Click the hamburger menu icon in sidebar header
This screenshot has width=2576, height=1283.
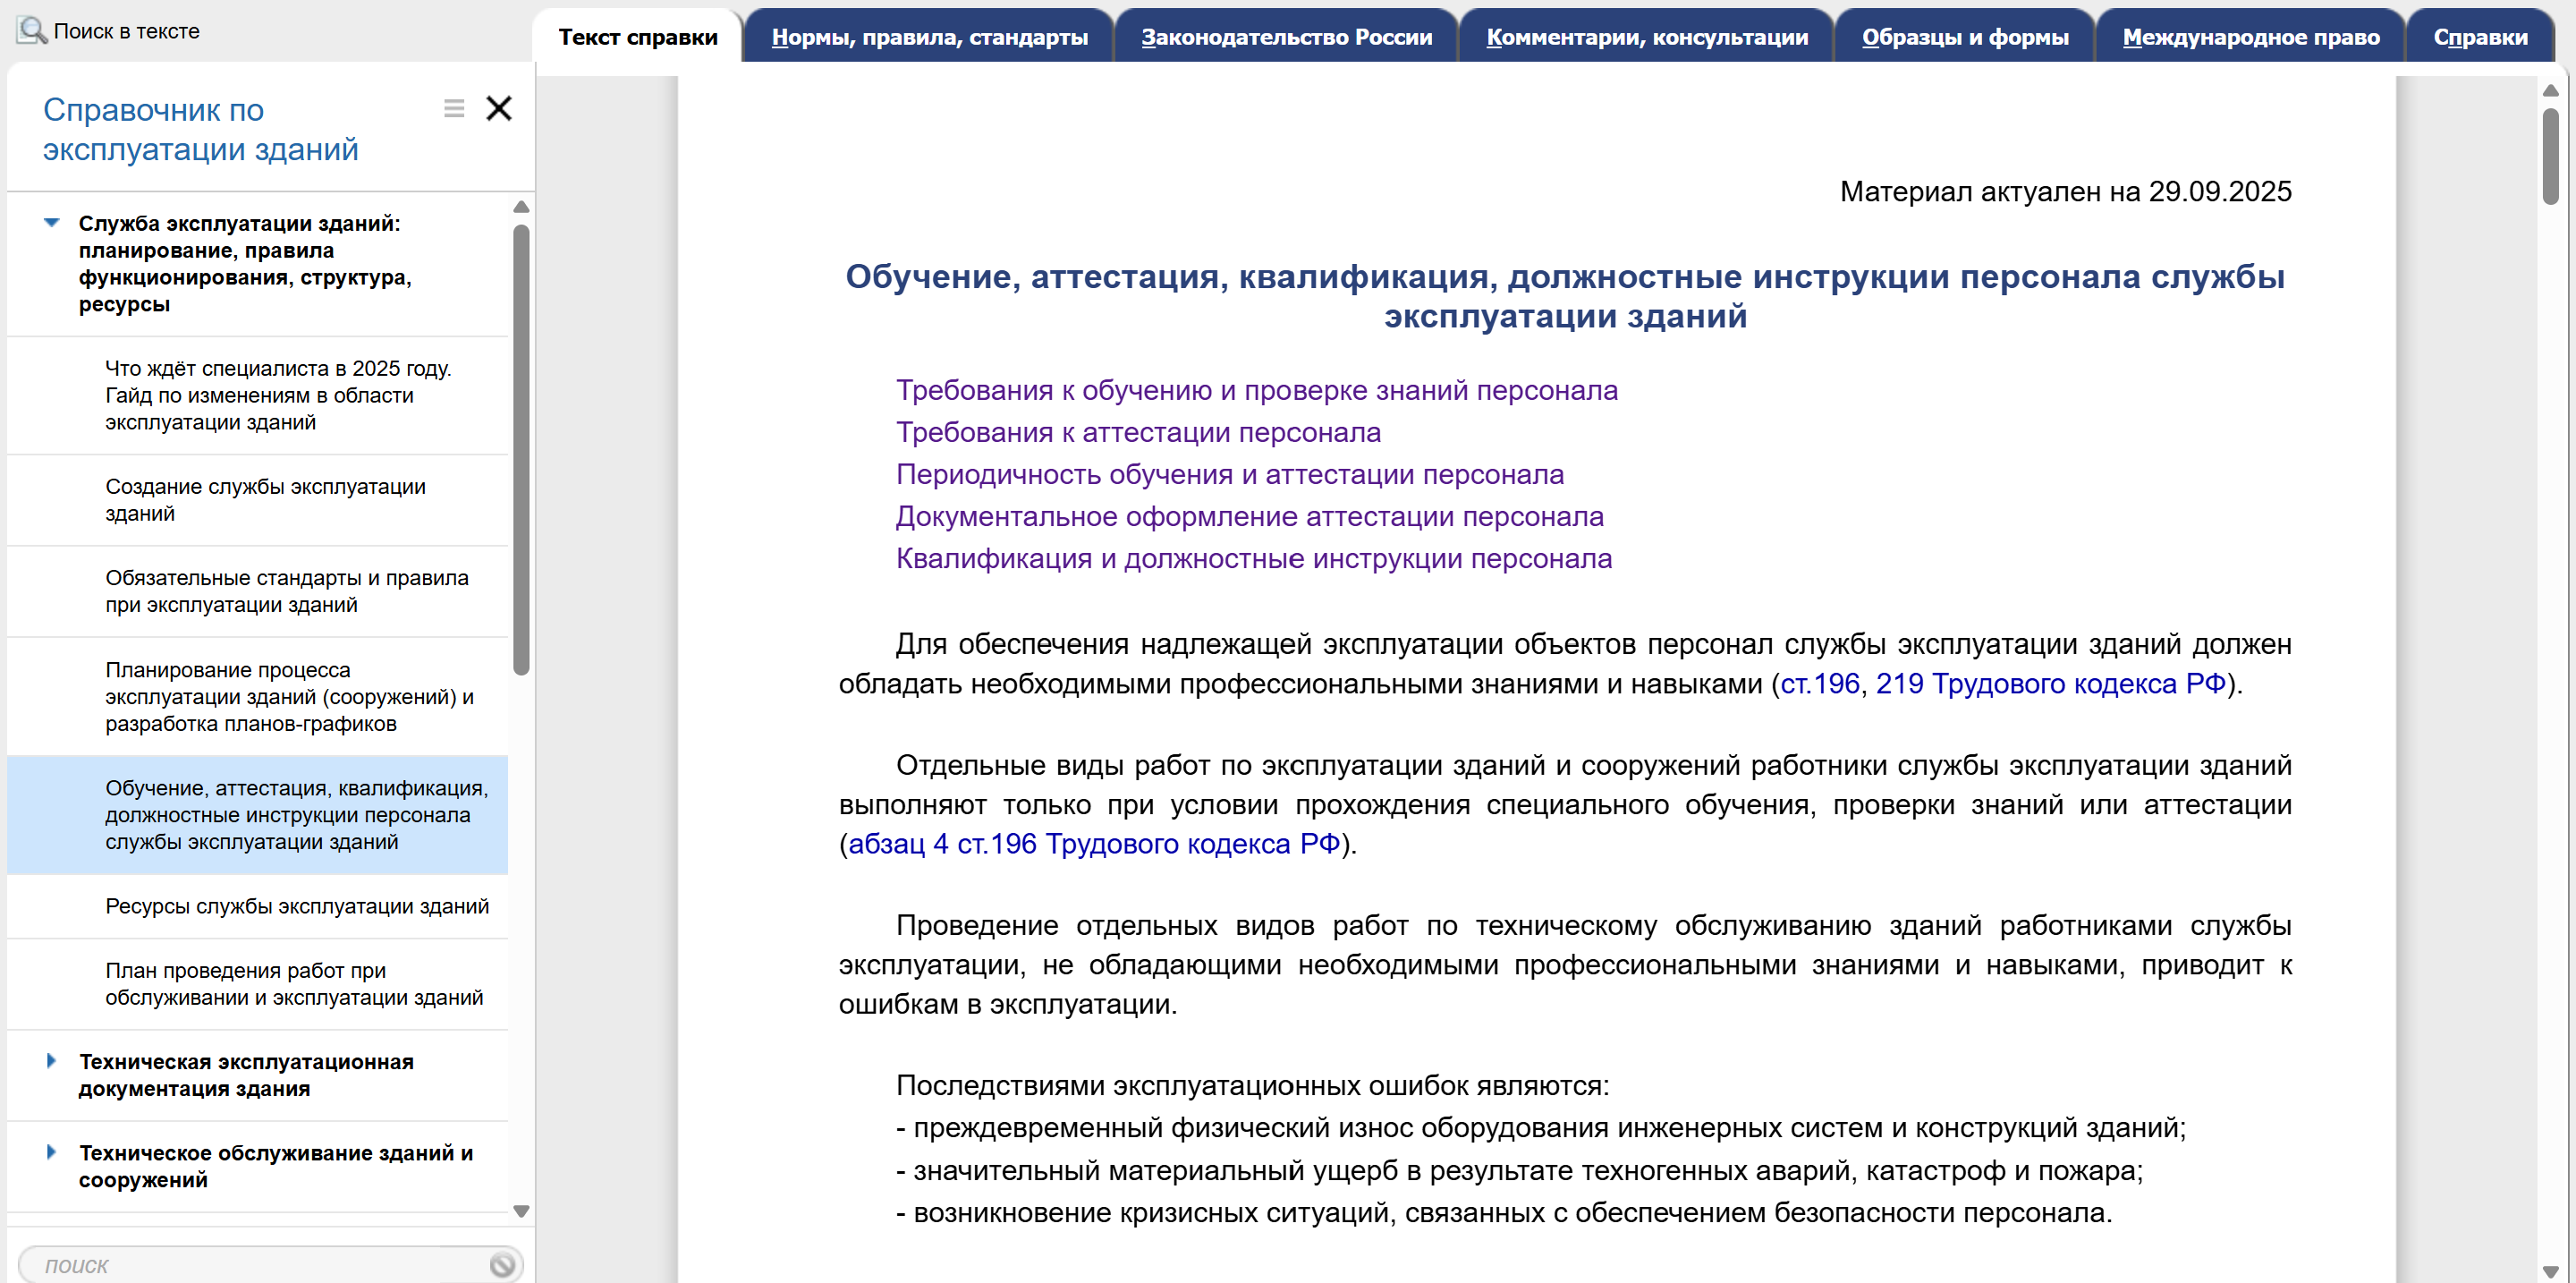tap(454, 108)
